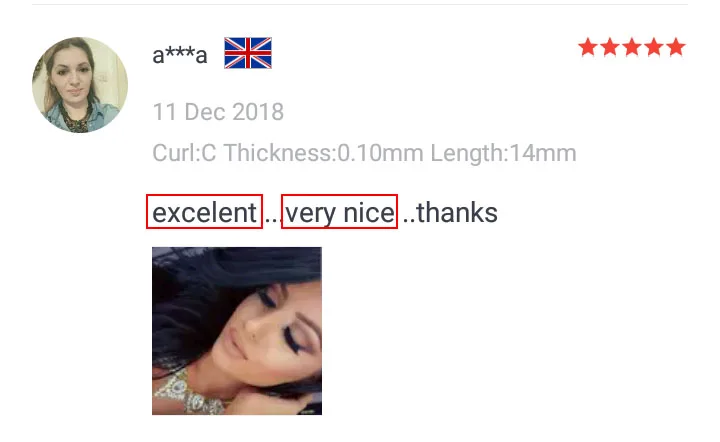Click the highlighted phrase very nice
Screen dimensions: 720x442
click(339, 212)
